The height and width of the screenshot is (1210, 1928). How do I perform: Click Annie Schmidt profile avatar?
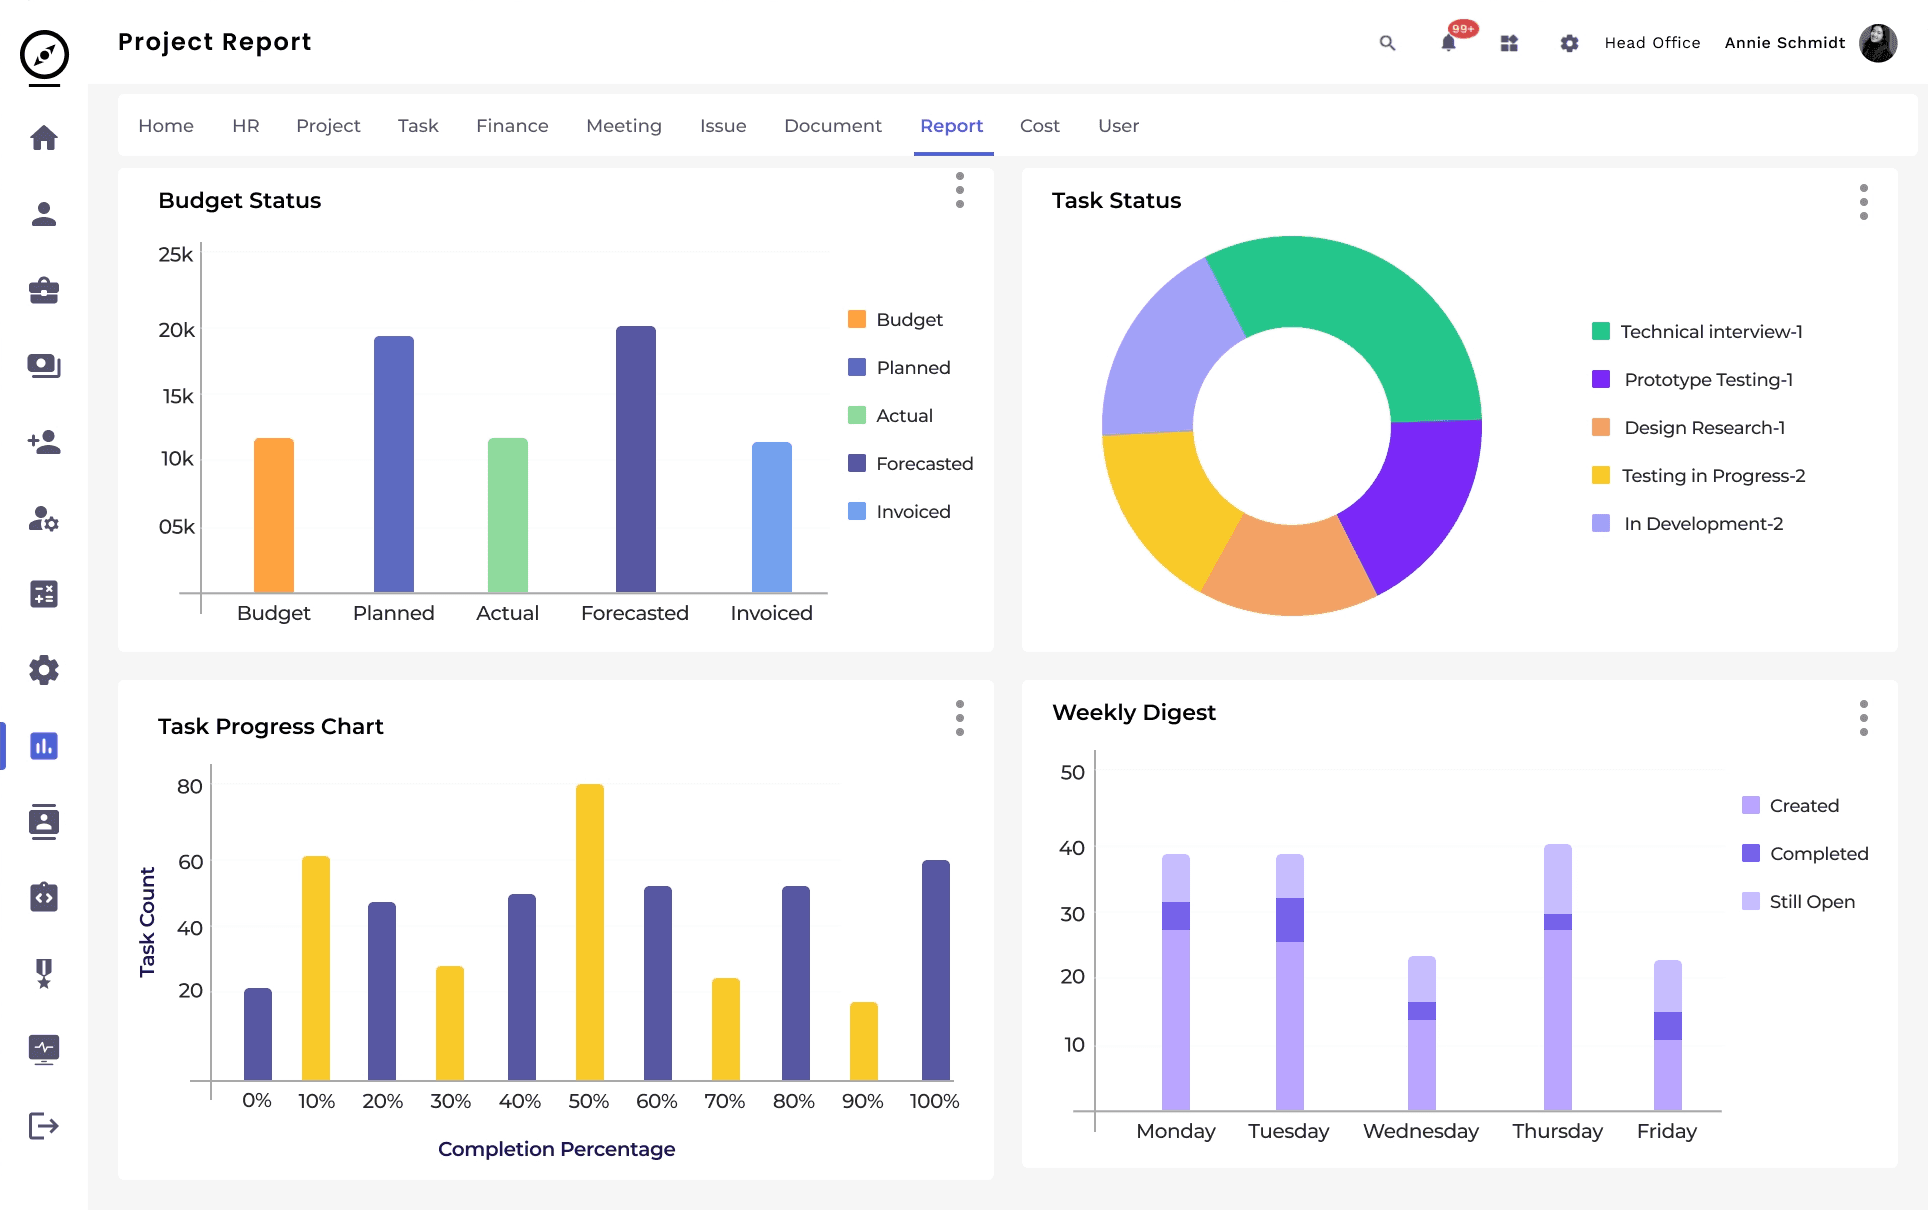(1877, 43)
